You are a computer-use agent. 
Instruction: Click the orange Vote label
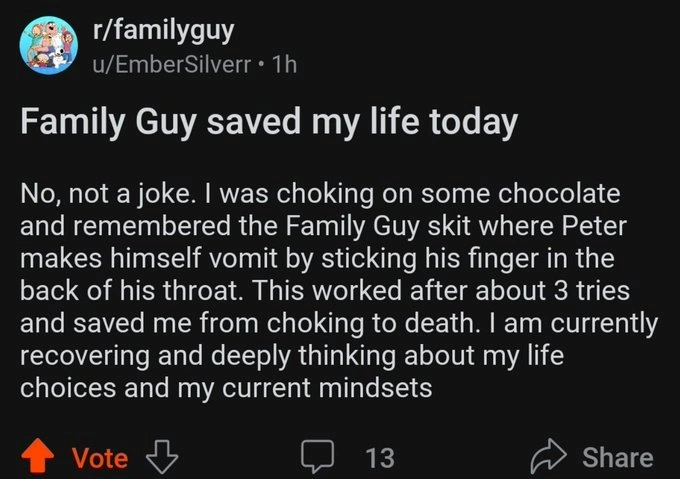[x=100, y=458]
